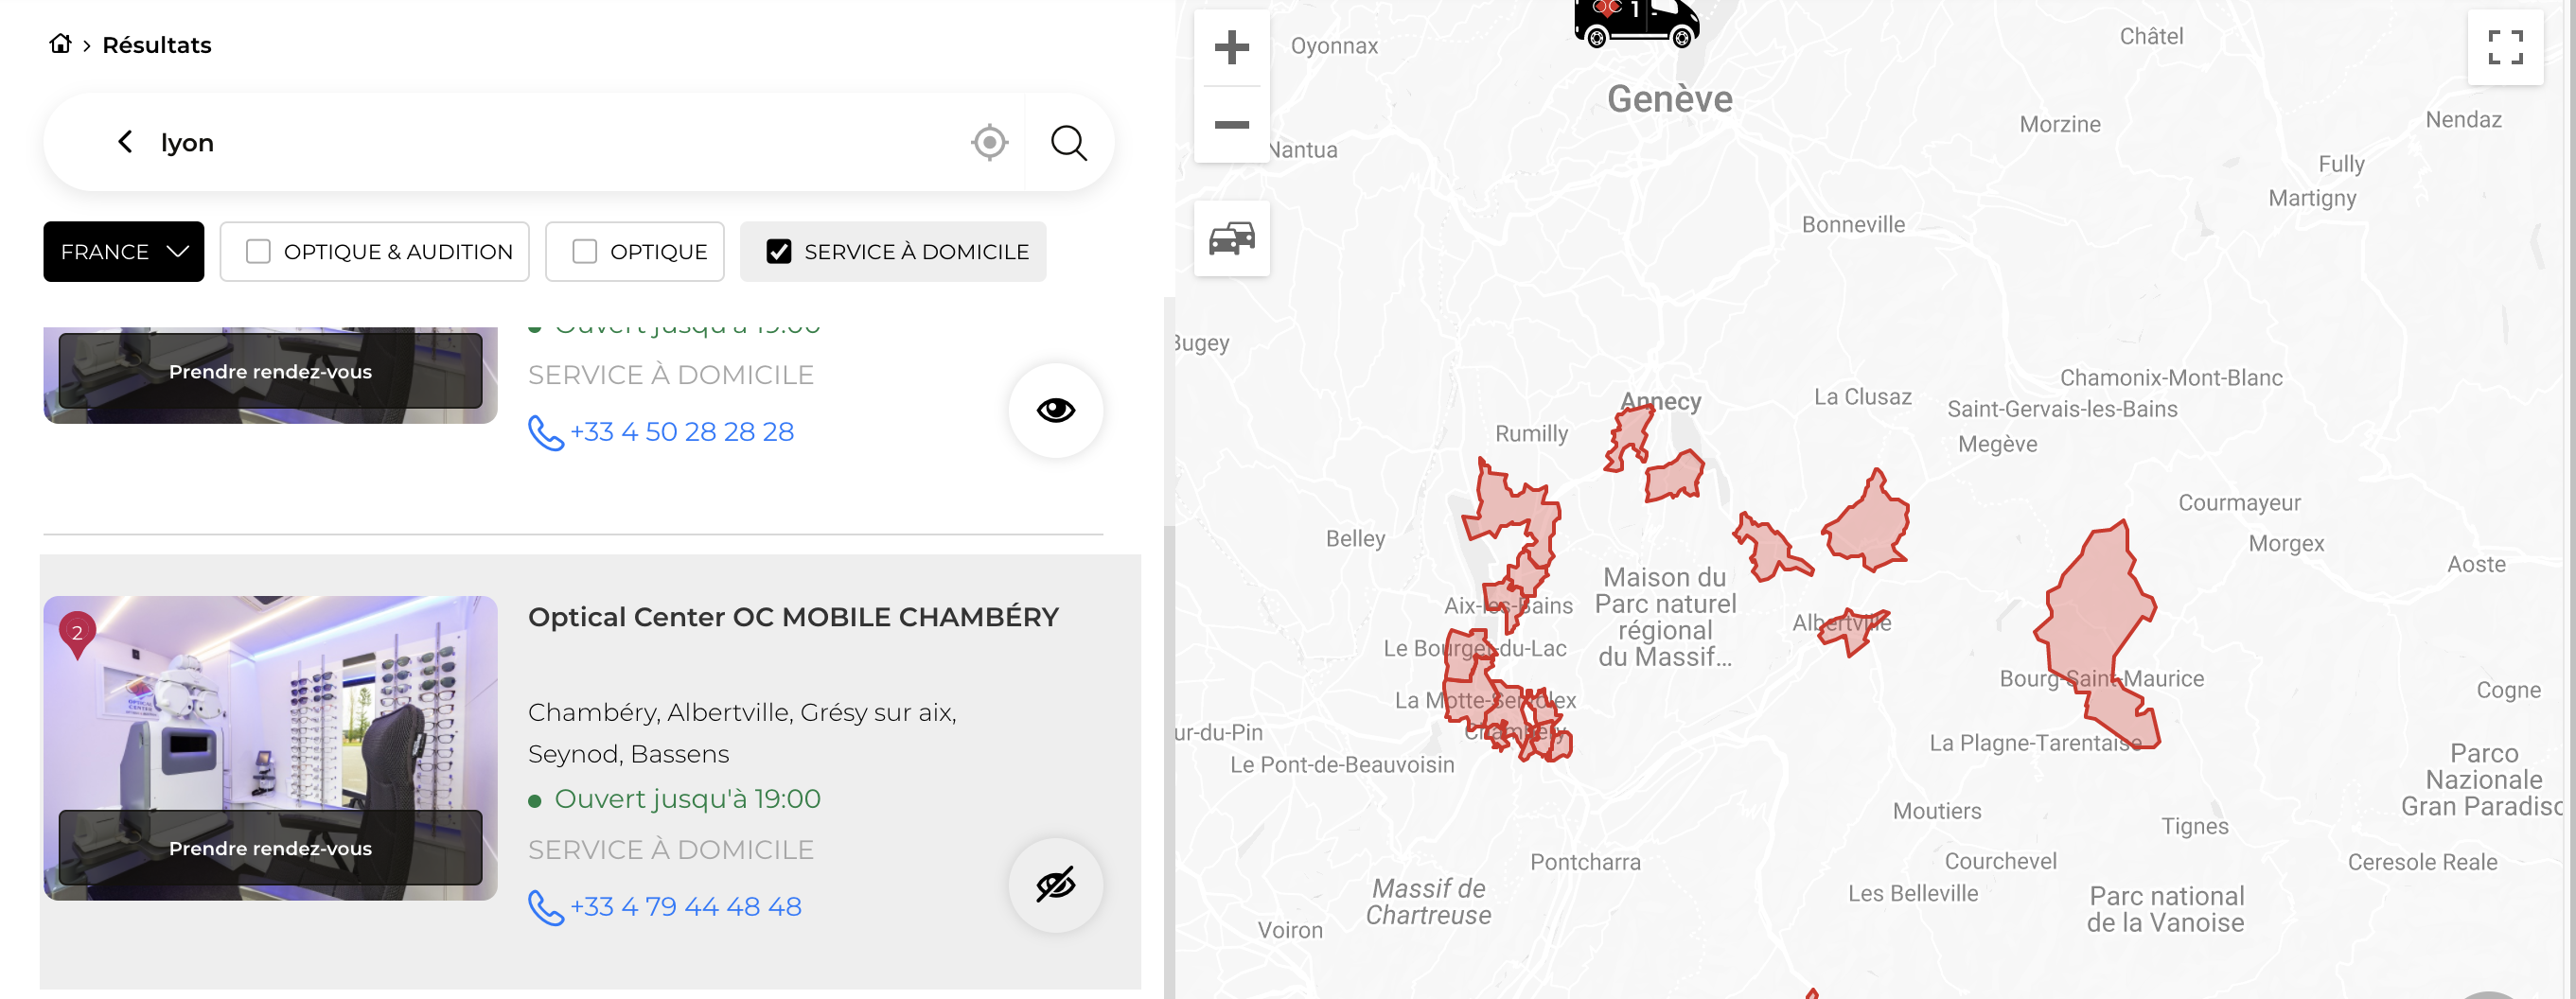The width and height of the screenshot is (2576, 999).
Task: Enter map fullscreen mode
Action: point(2504,48)
